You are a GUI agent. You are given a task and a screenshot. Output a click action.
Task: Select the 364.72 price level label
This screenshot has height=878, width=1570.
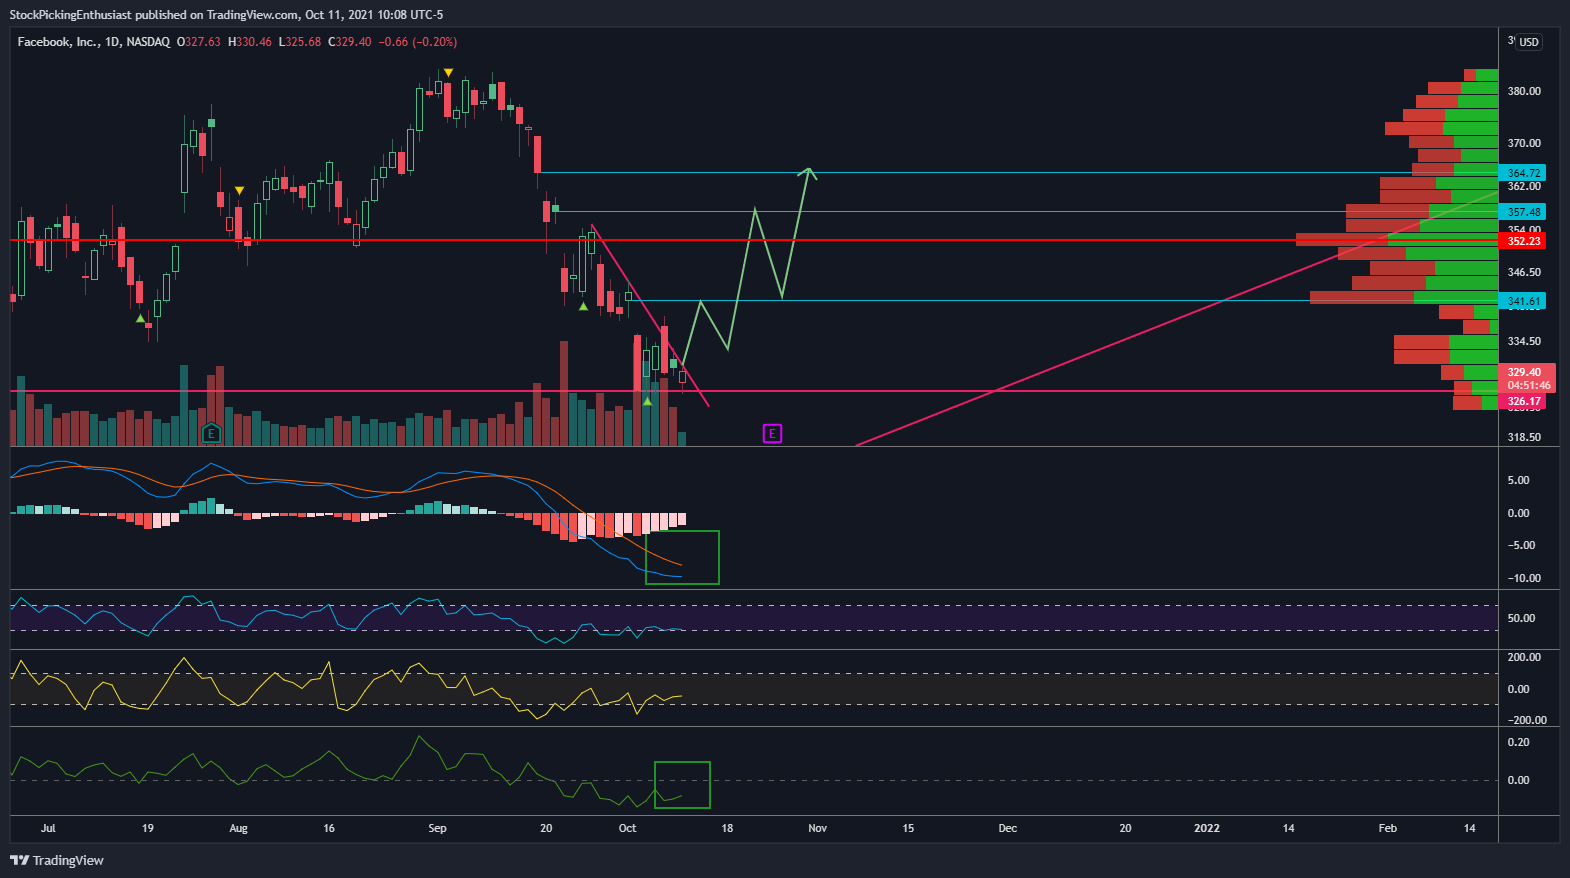(x=1524, y=173)
